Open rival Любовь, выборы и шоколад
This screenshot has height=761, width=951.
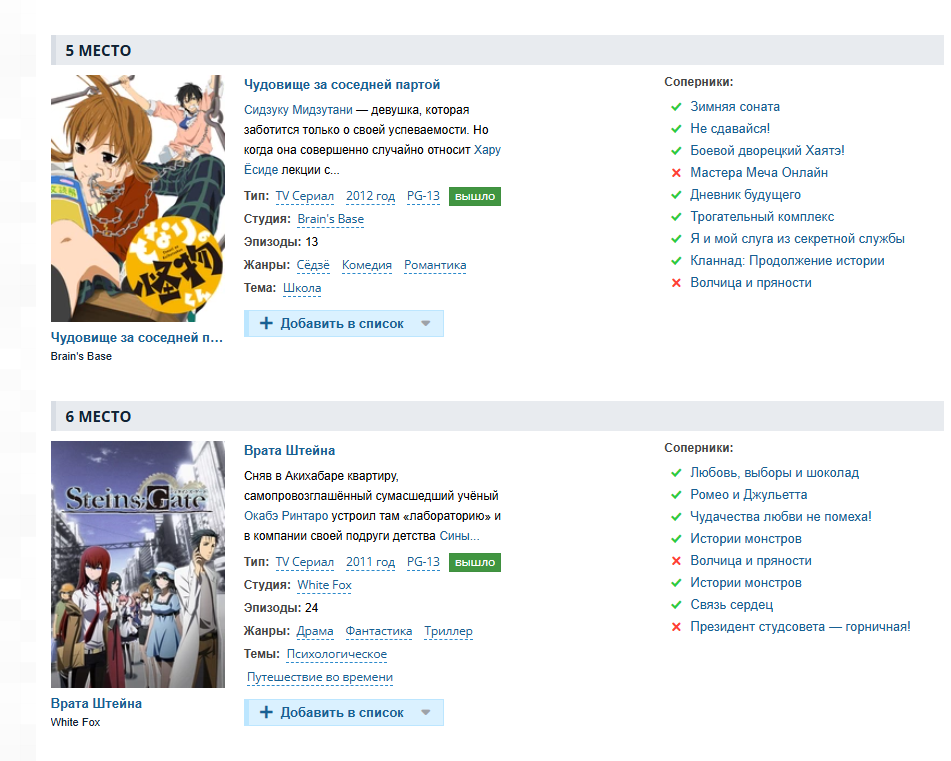pos(775,473)
